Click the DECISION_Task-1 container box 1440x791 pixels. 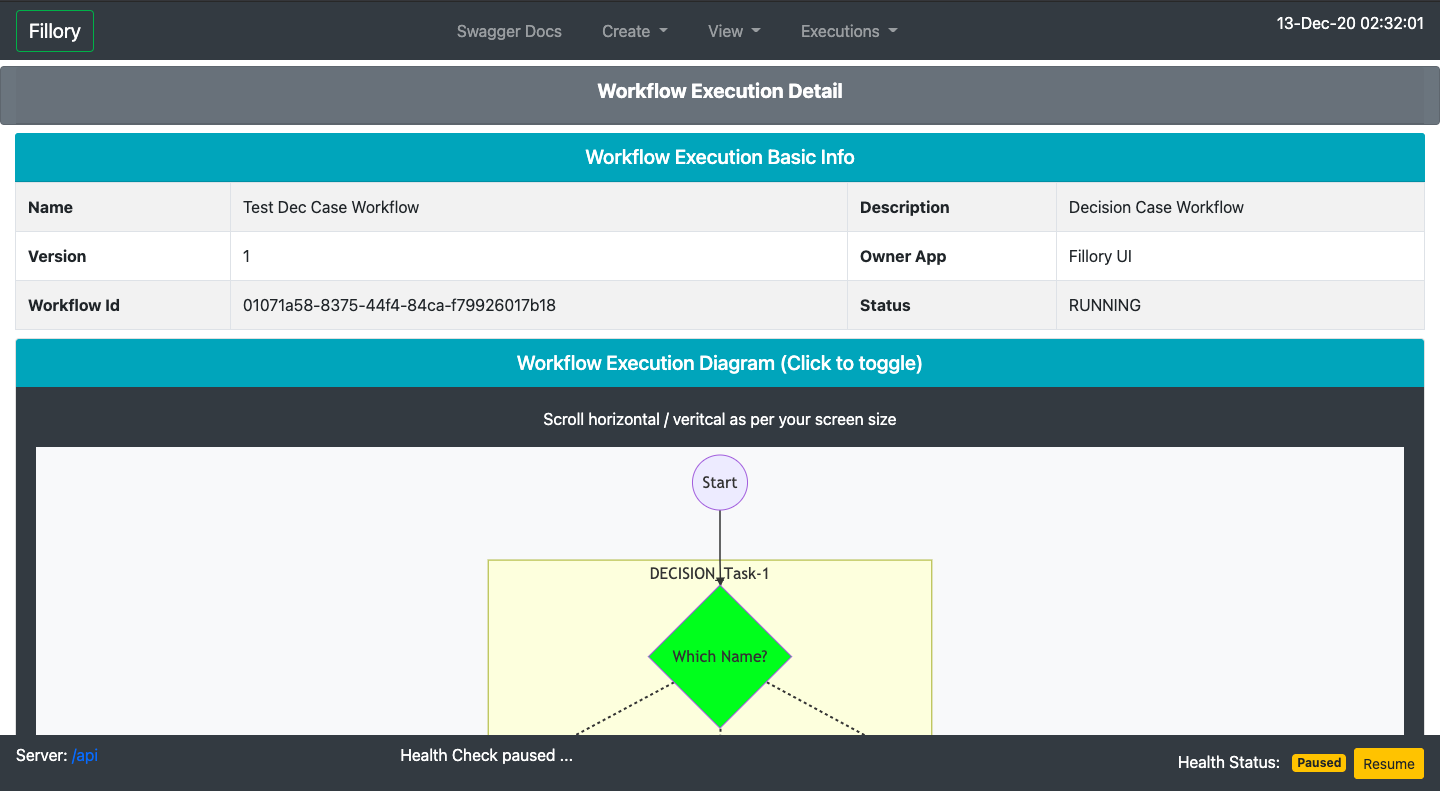coord(710,573)
